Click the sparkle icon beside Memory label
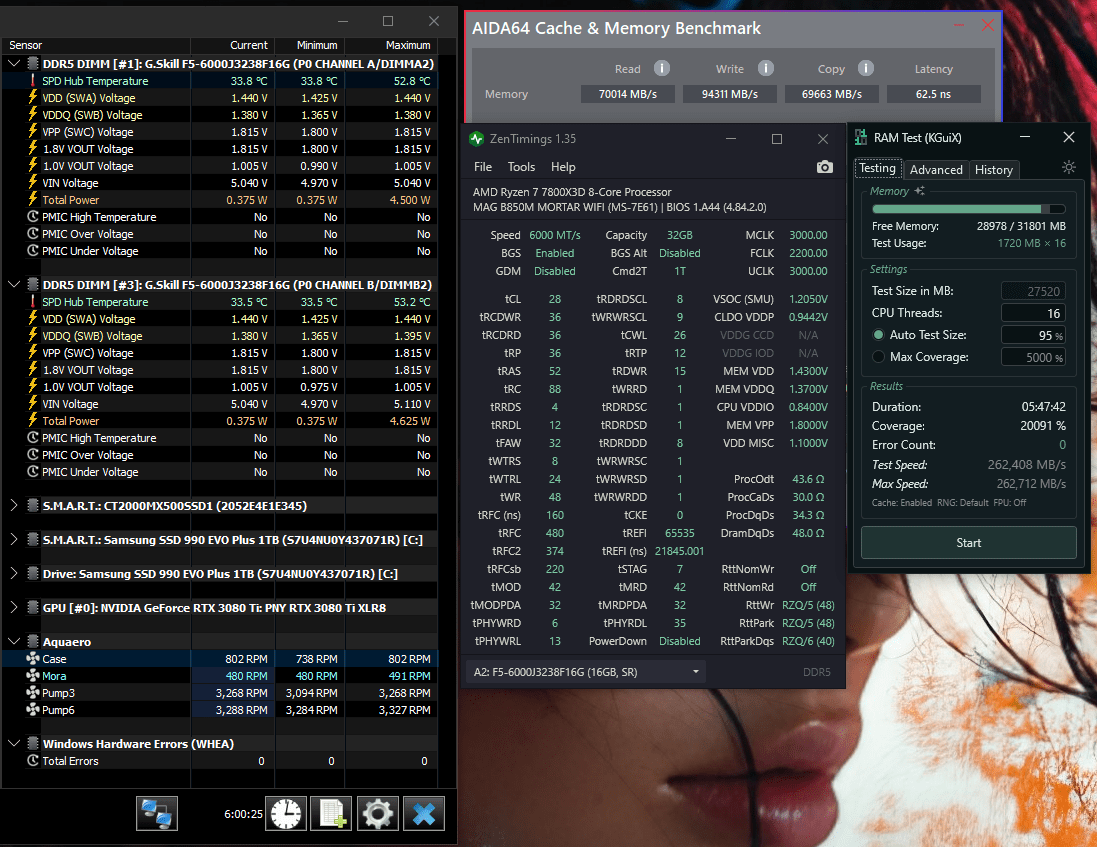This screenshot has height=847, width=1097. click(x=920, y=190)
